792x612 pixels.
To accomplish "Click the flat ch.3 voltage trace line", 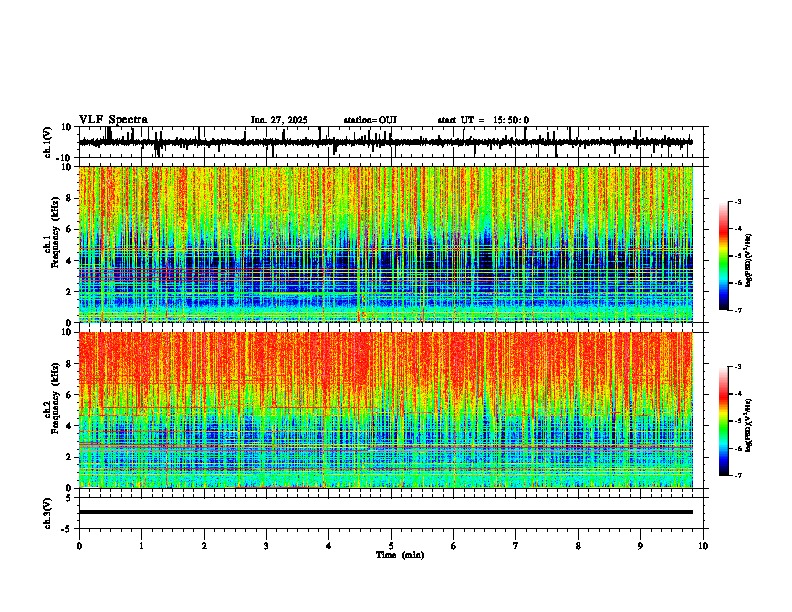I will click(x=386, y=512).
